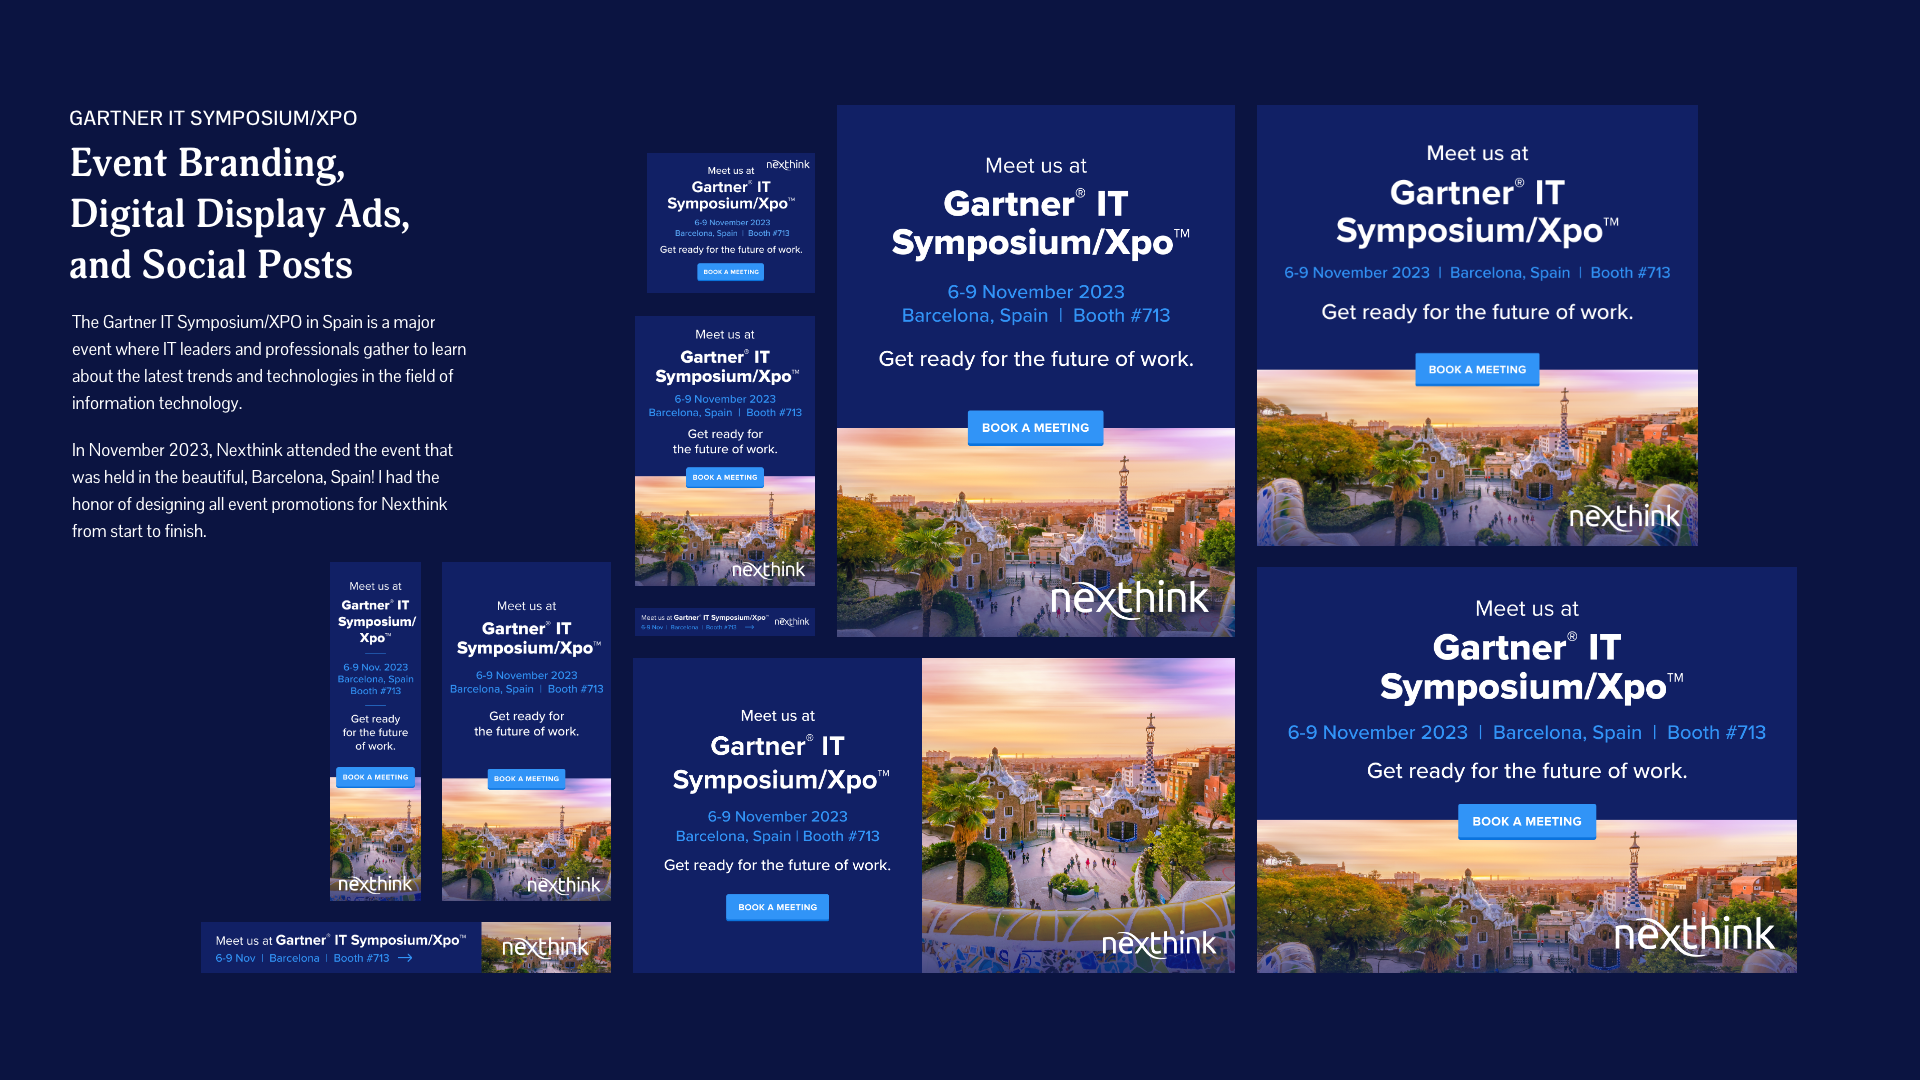
Task: Click the nexthink logo in the lower-right landscape ad
Action: [1694, 935]
